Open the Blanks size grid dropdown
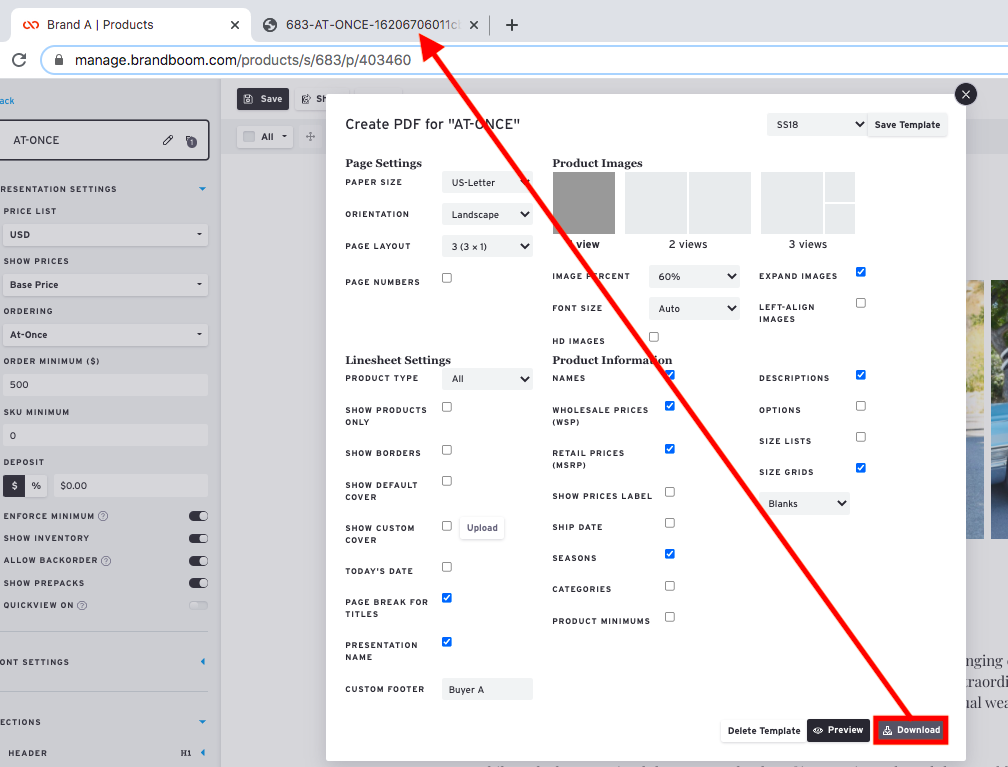The image size is (1008, 767). [804, 503]
